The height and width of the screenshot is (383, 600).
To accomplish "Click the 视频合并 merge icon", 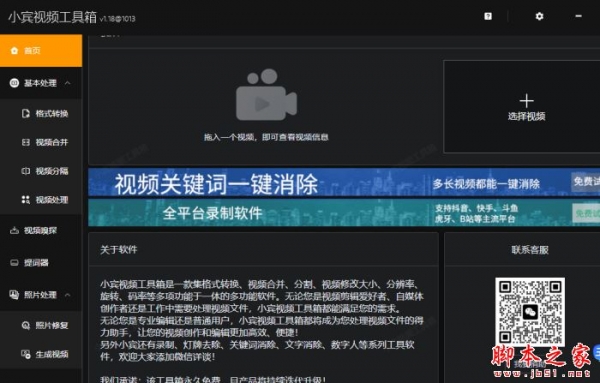I will 26,142.
